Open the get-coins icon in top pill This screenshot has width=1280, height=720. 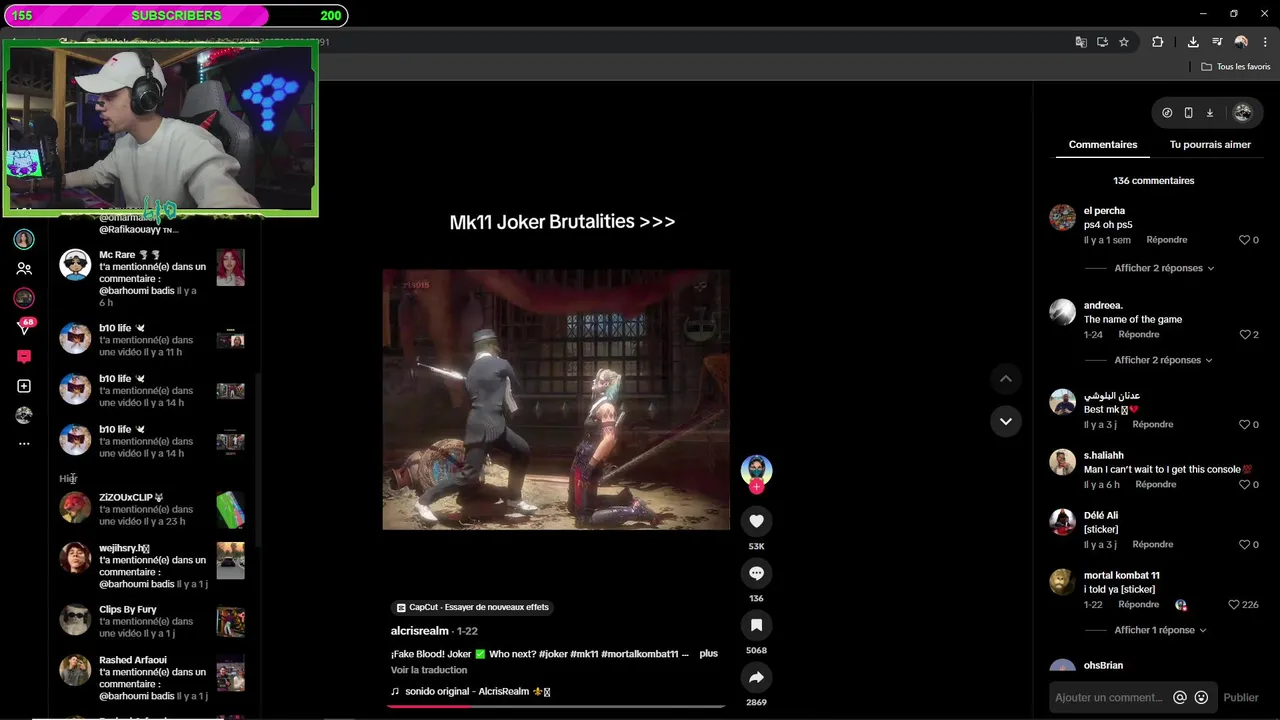tap(1167, 113)
